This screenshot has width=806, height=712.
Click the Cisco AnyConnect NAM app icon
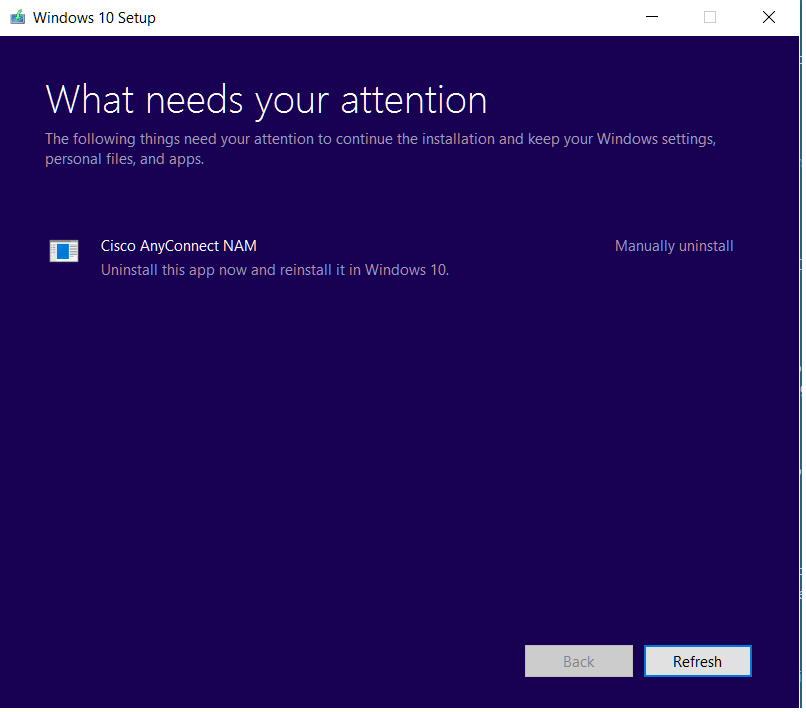pyautogui.click(x=64, y=251)
